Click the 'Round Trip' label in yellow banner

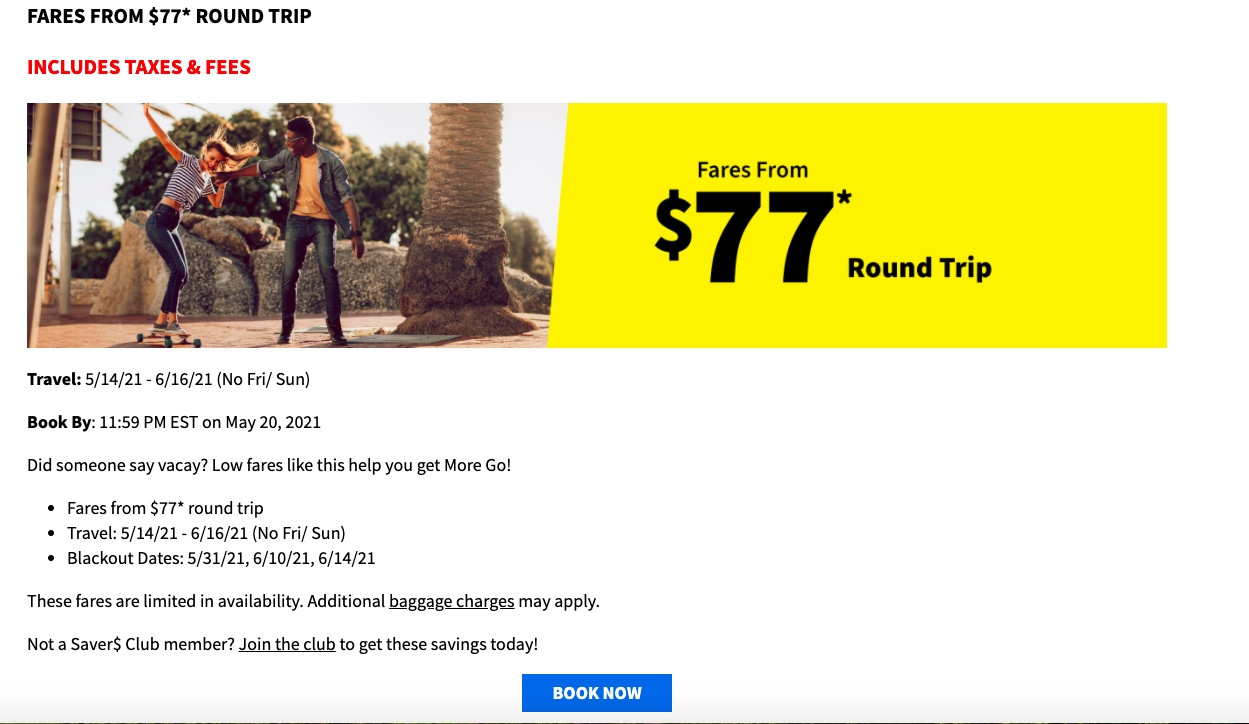pyautogui.click(x=919, y=268)
